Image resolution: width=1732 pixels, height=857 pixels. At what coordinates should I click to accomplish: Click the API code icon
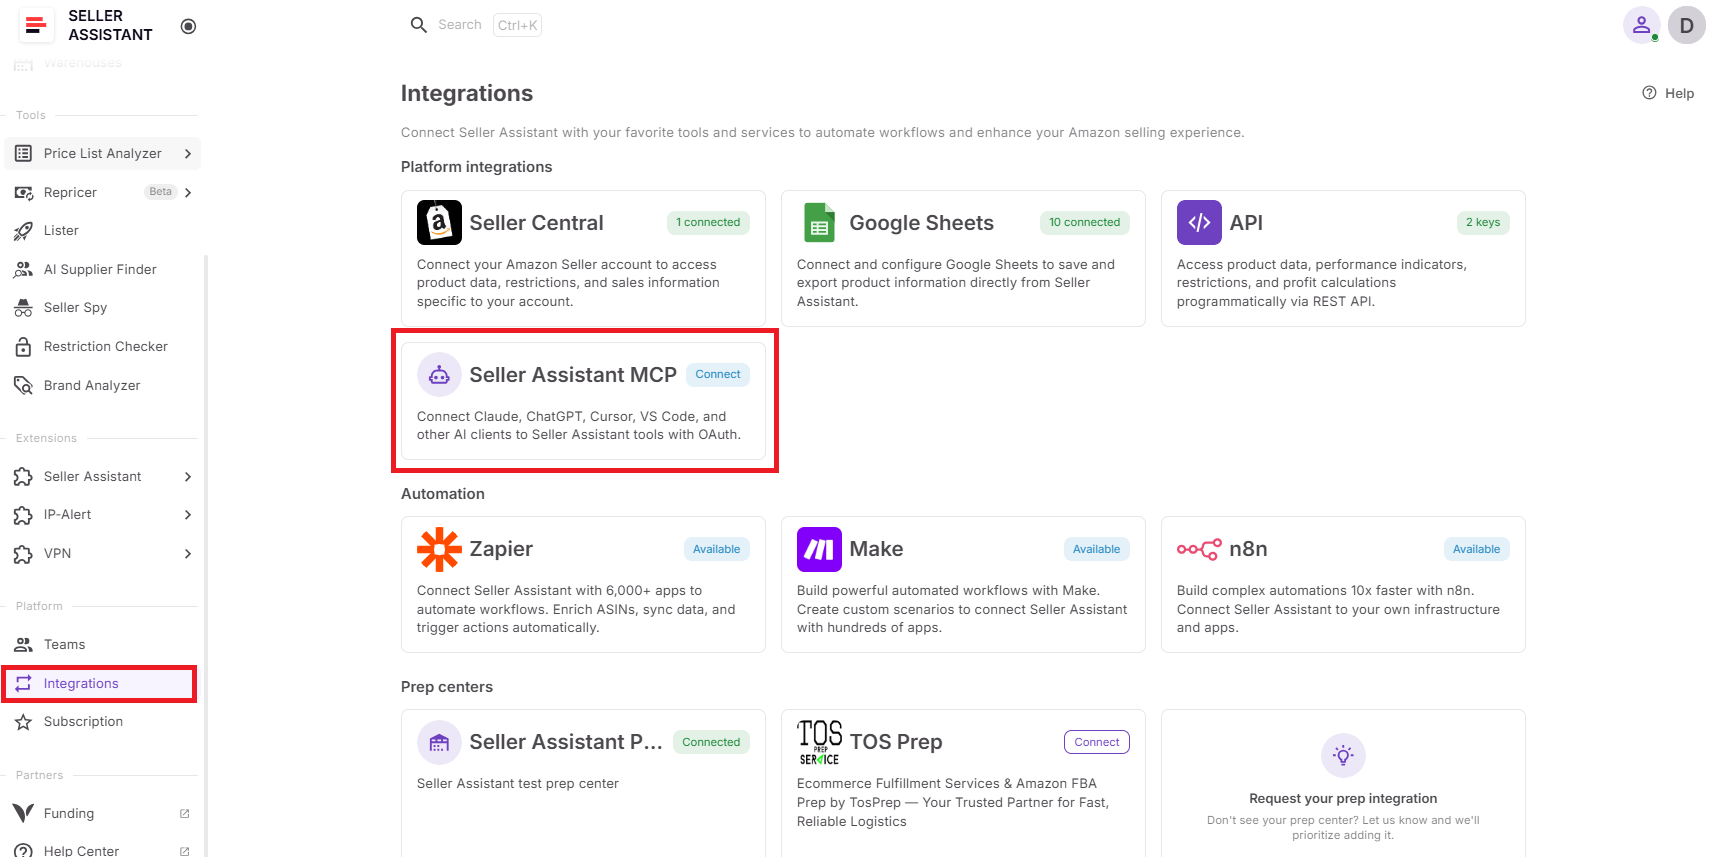tap(1199, 223)
